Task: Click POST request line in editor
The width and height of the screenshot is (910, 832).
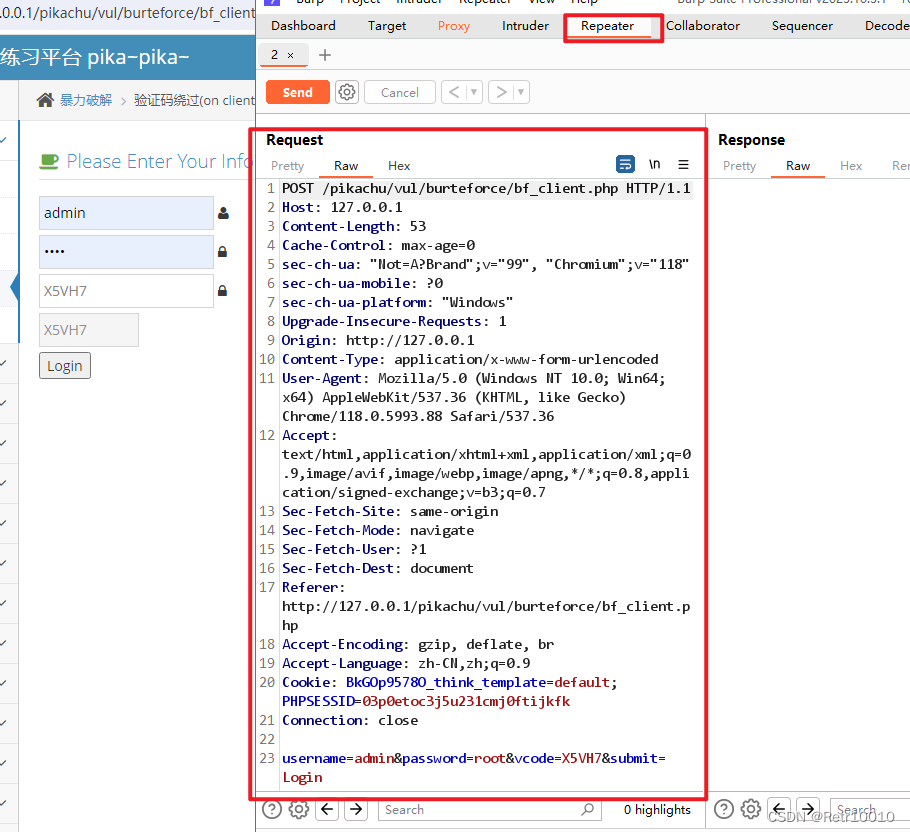Action: (486, 189)
